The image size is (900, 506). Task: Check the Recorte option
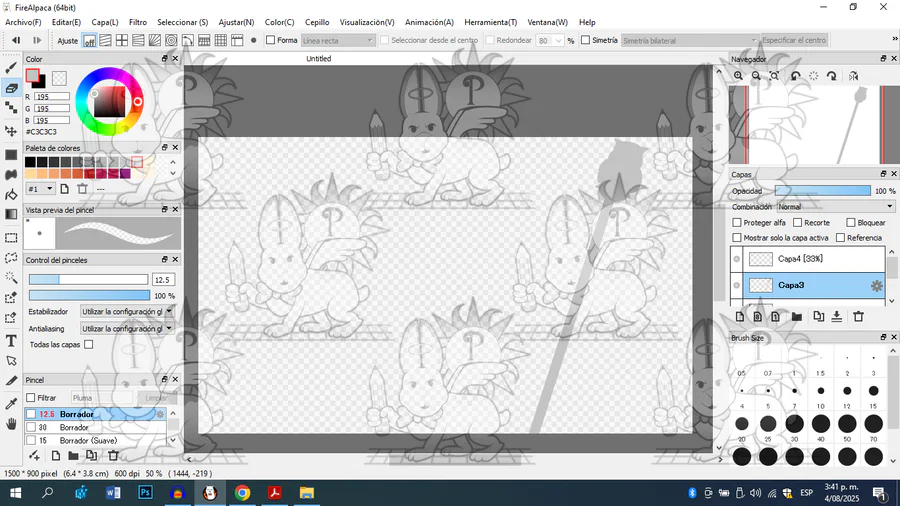797,223
